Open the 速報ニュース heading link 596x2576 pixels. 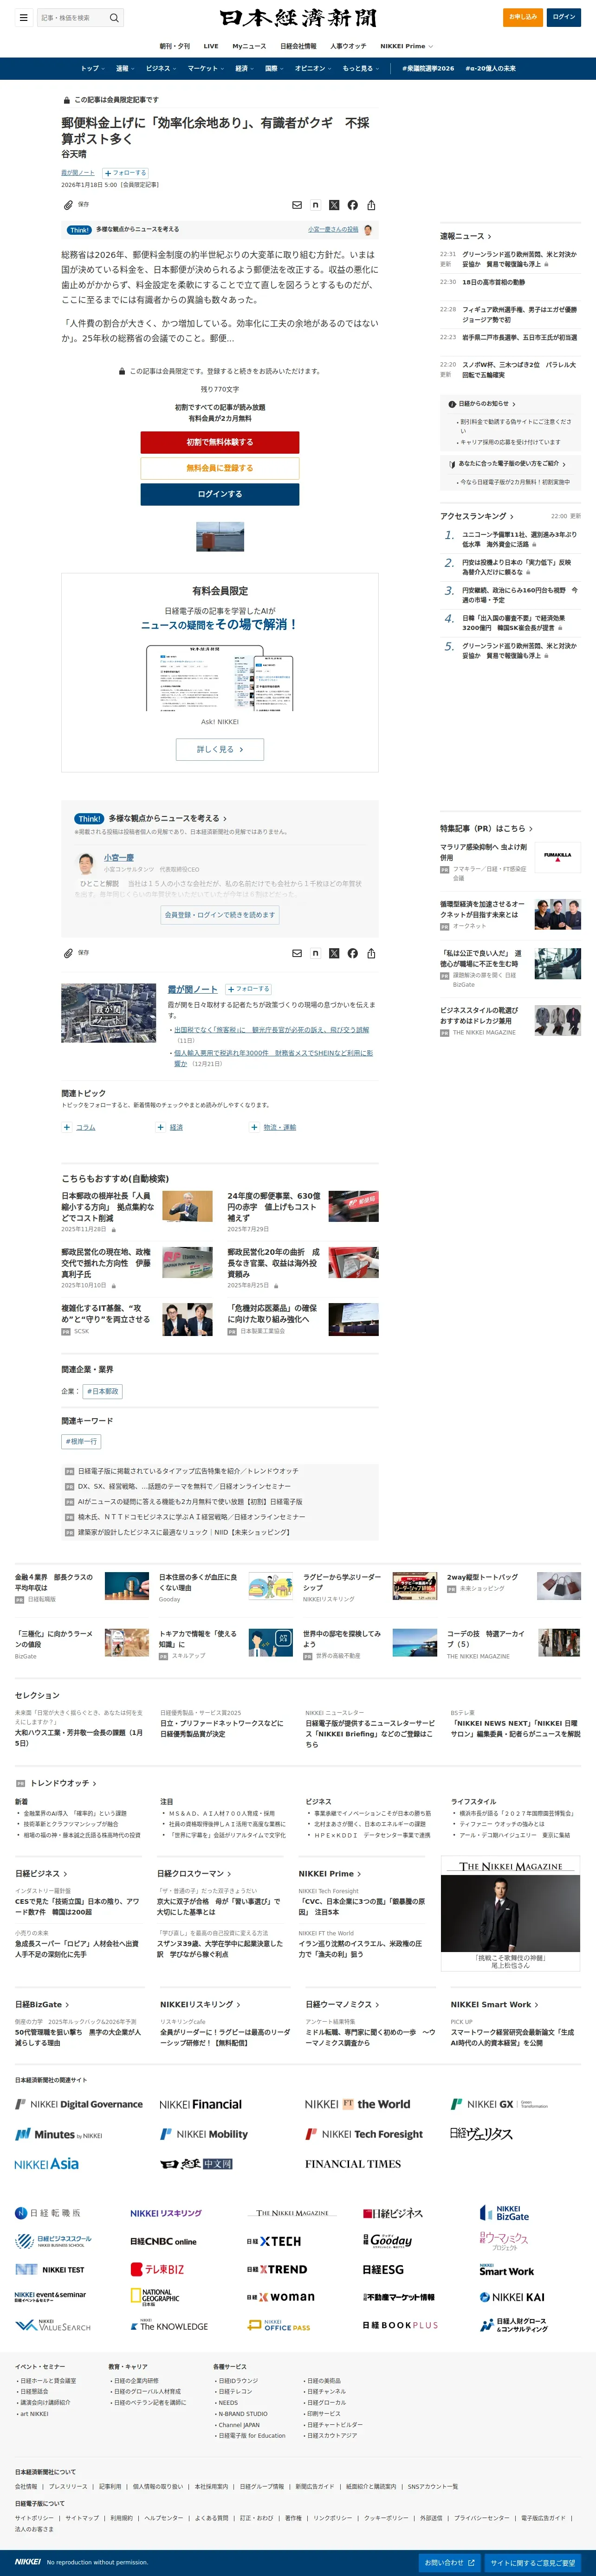pos(466,236)
